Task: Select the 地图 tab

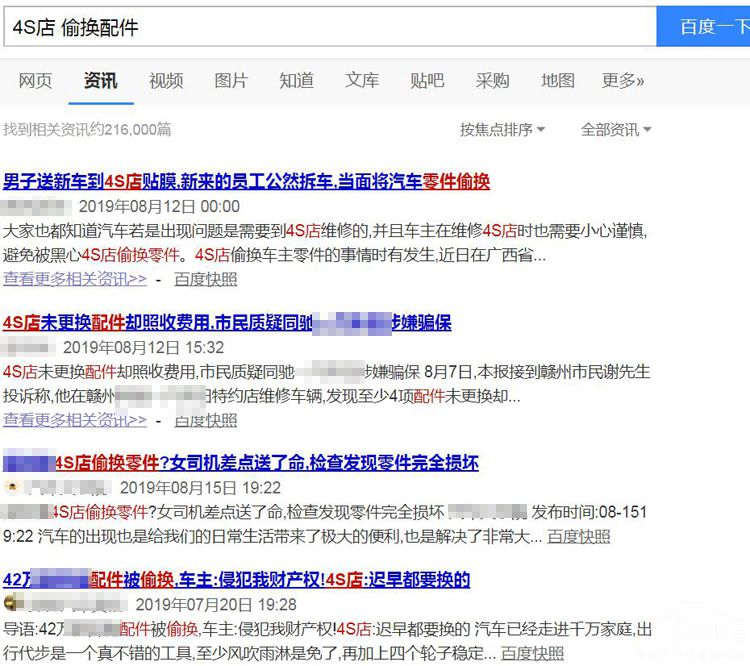Action: coord(558,81)
